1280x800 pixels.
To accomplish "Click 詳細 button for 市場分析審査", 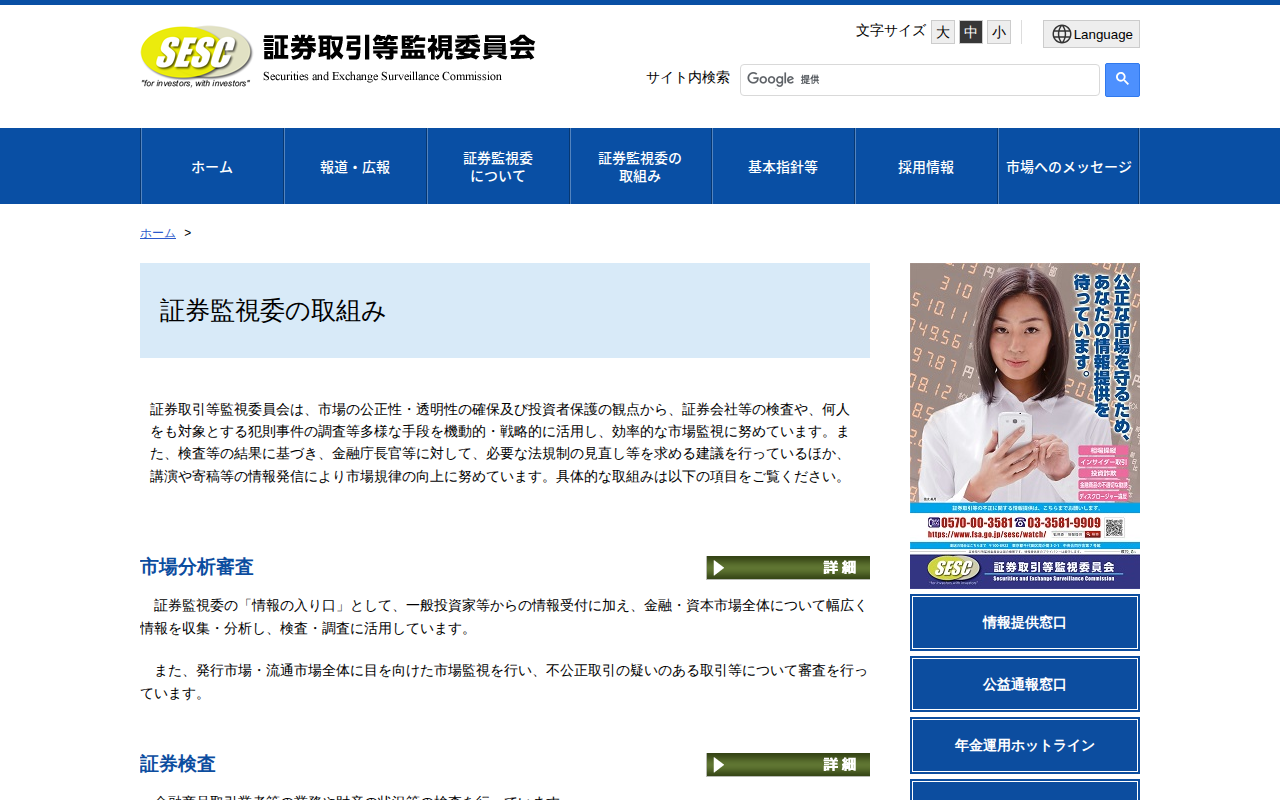I will (788, 568).
